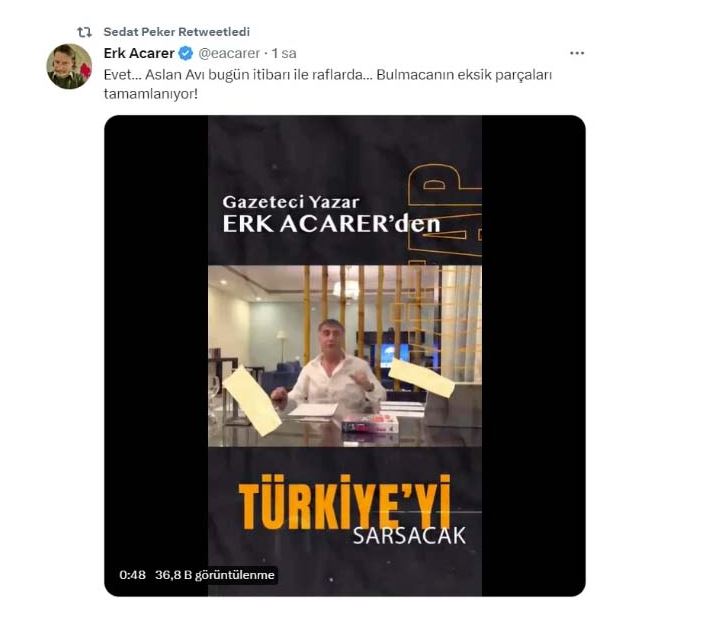Click the white SARSACAK text in the video

point(409,536)
